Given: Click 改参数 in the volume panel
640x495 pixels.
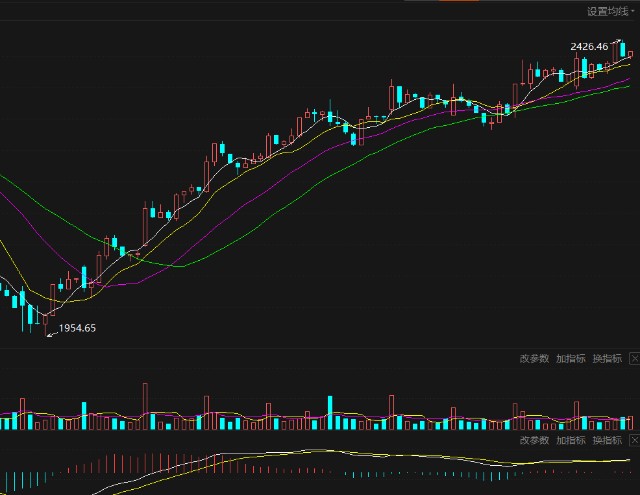Looking at the screenshot, I should pos(534,358).
